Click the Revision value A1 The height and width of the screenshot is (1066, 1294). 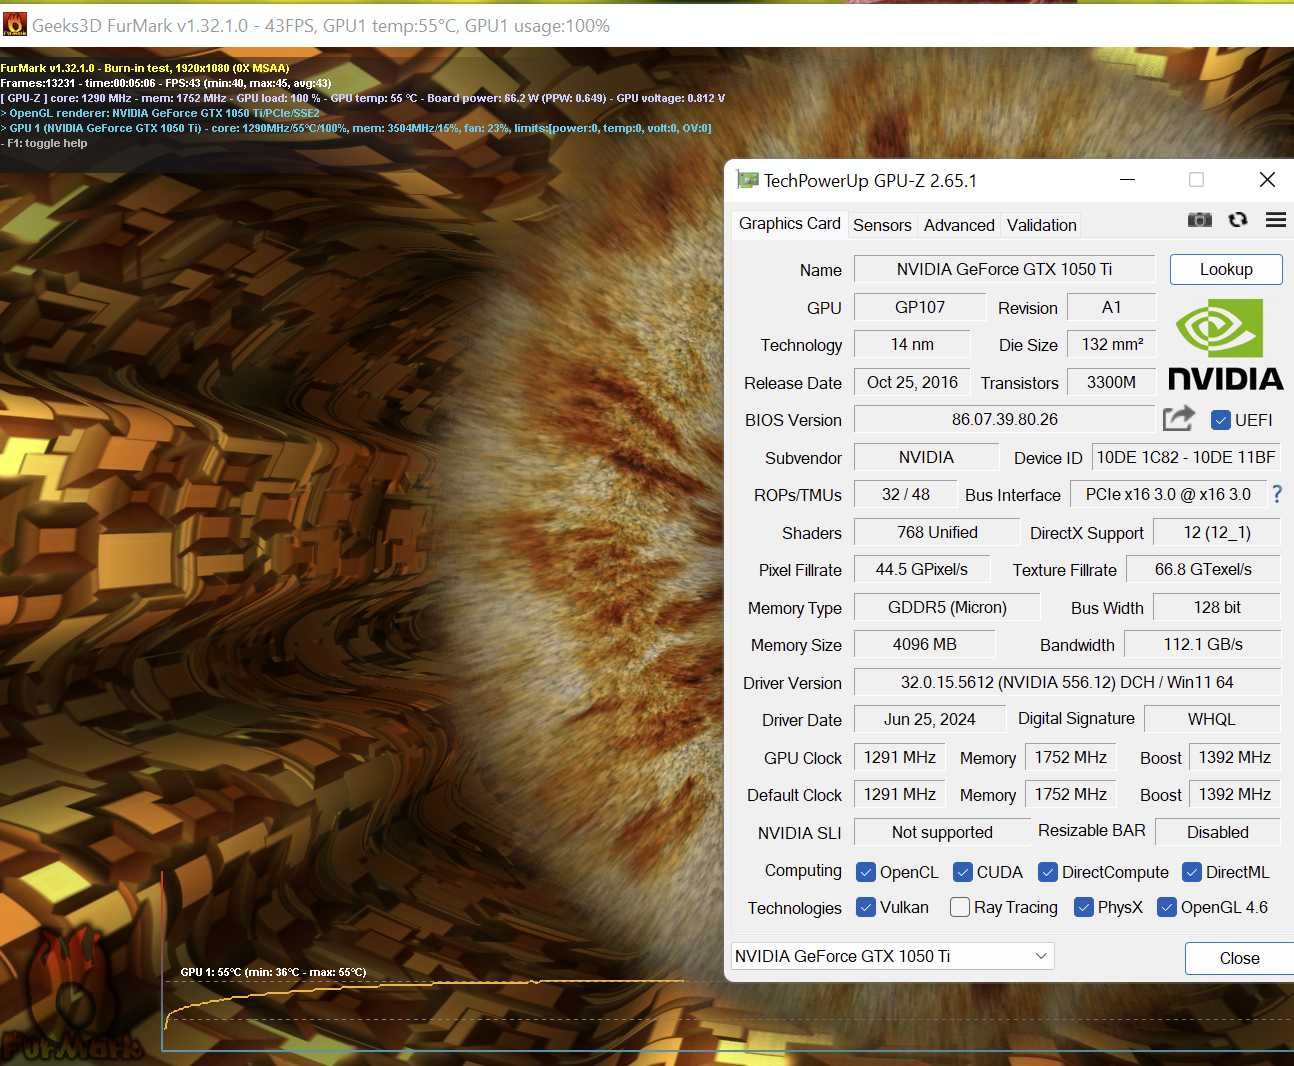coord(1111,307)
